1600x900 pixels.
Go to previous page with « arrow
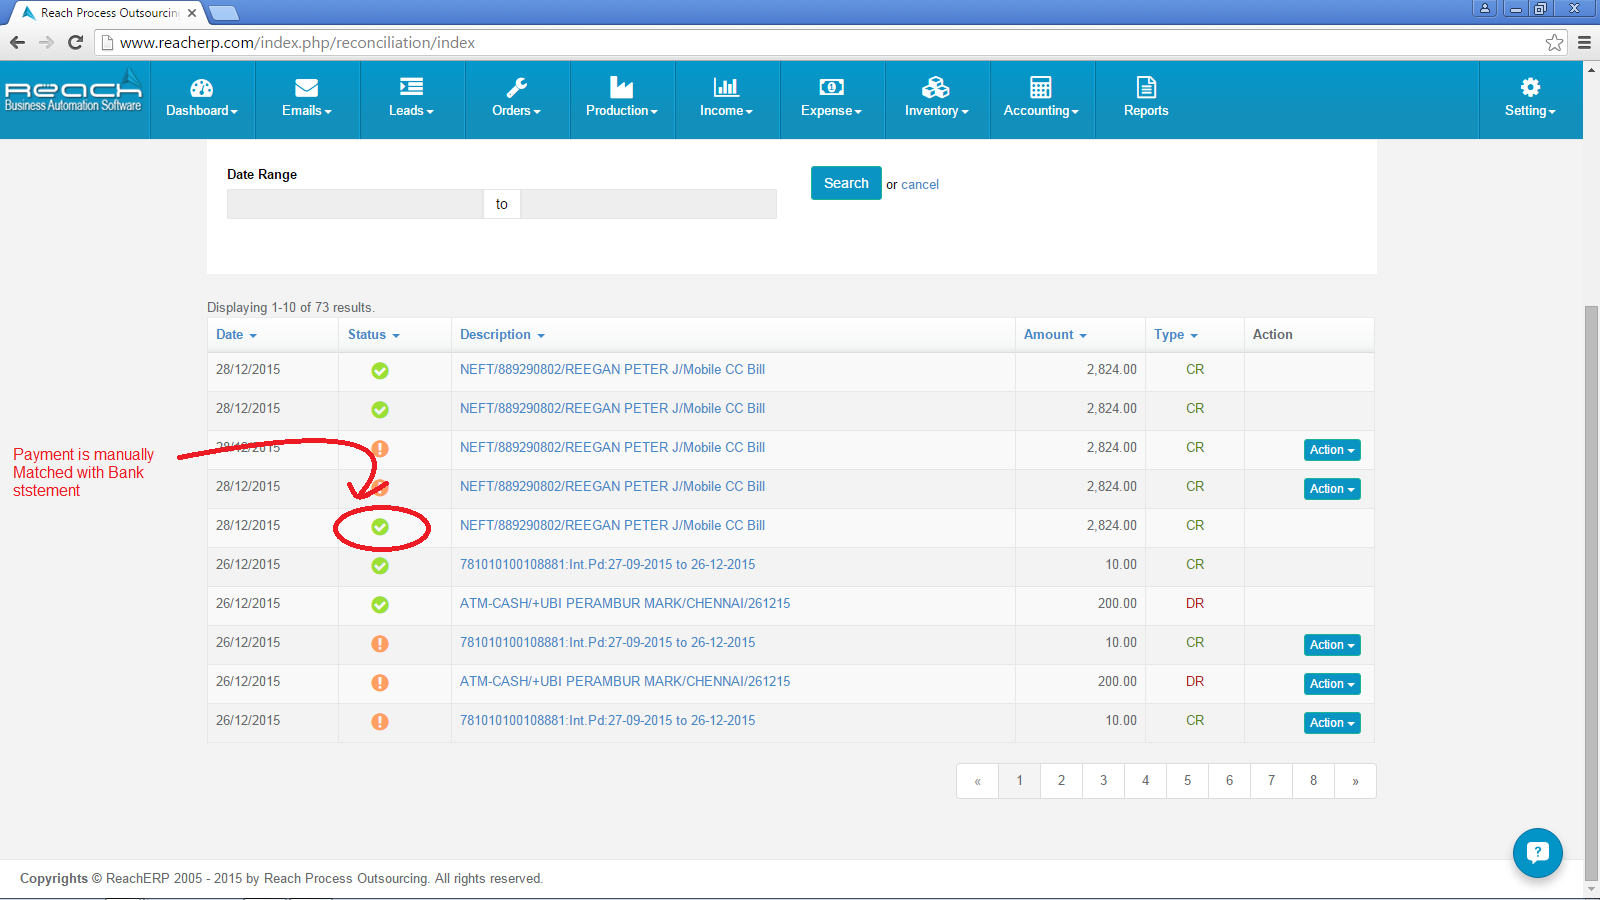pos(978,781)
